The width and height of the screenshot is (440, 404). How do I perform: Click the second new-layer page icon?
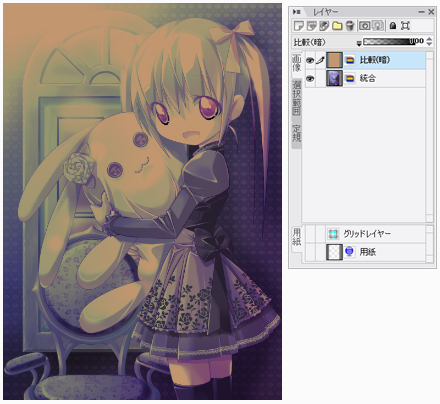click(x=311, y=26)
